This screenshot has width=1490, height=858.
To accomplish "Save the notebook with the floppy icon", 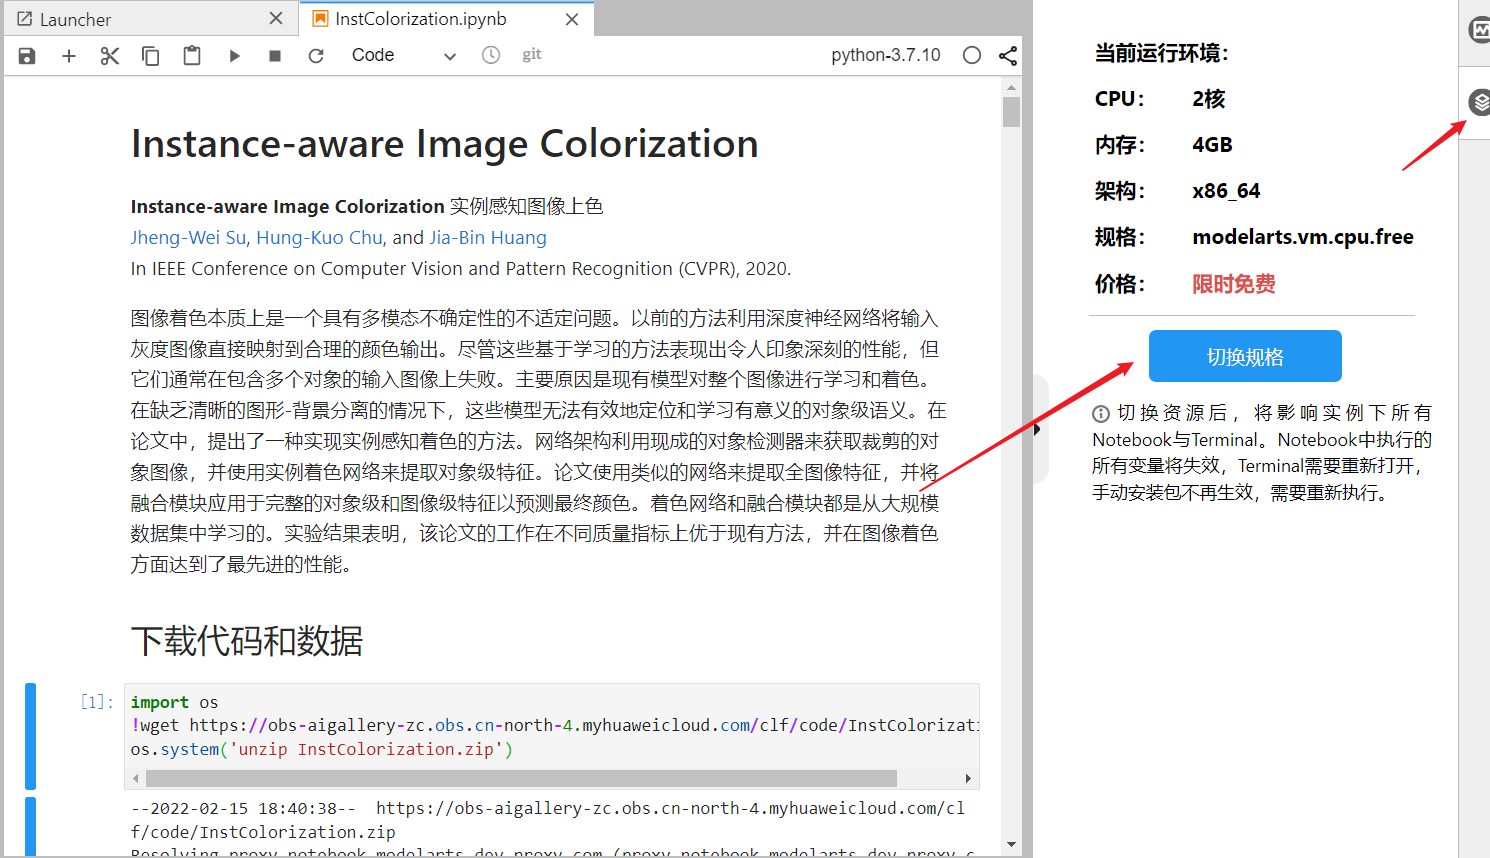I will point(27,56).
